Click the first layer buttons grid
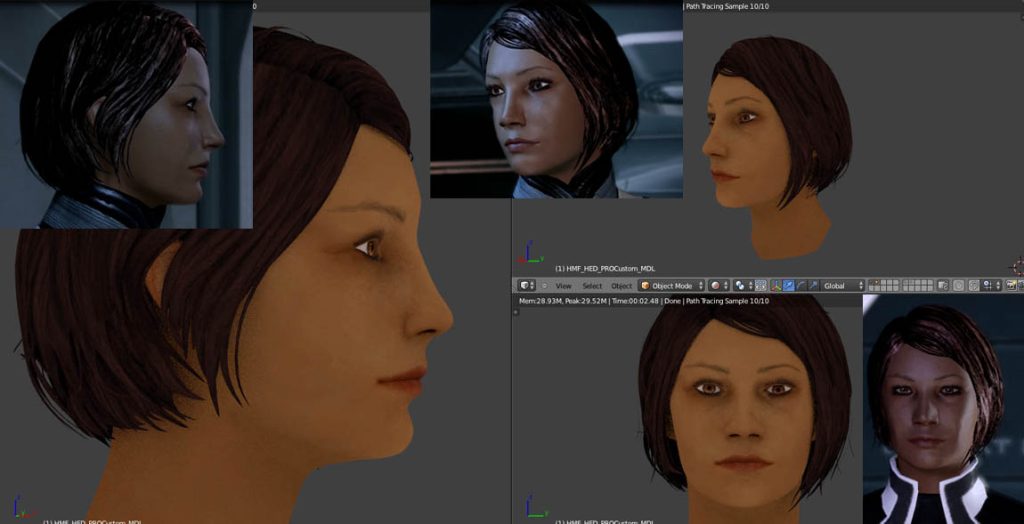Screen dimensions: 1024x524 [x=884, y=286]
